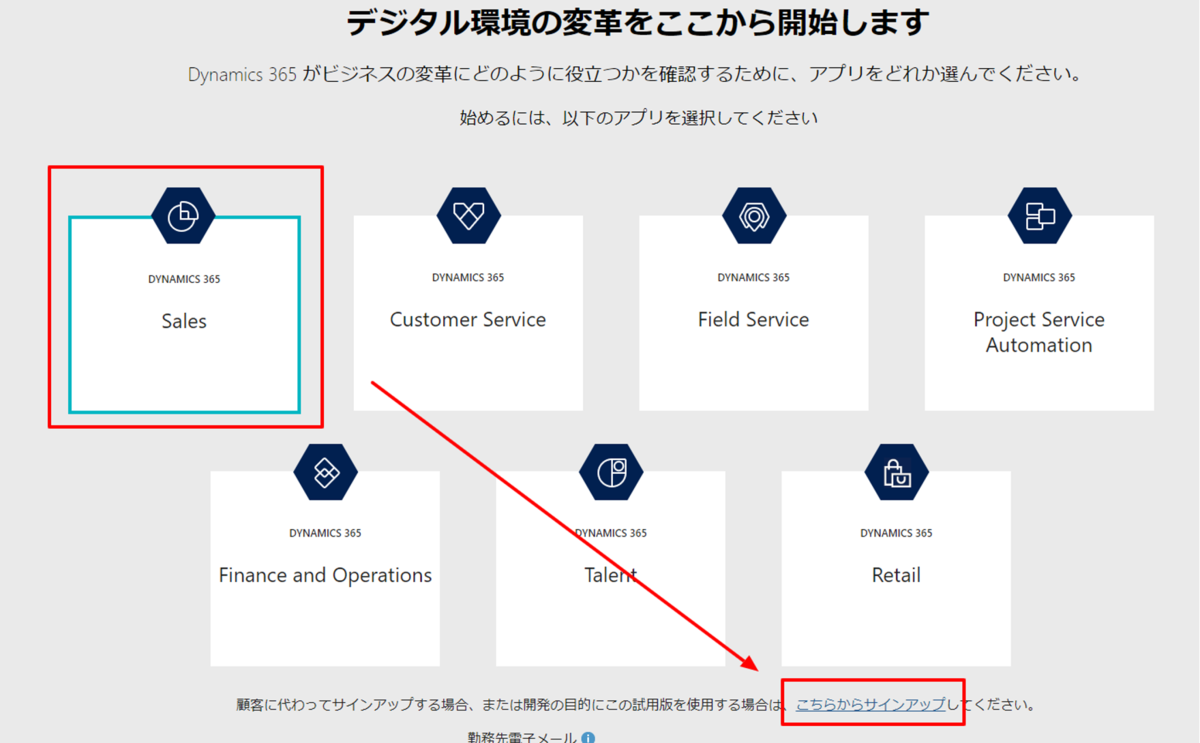Choose the Talent app card

[611, 569]
